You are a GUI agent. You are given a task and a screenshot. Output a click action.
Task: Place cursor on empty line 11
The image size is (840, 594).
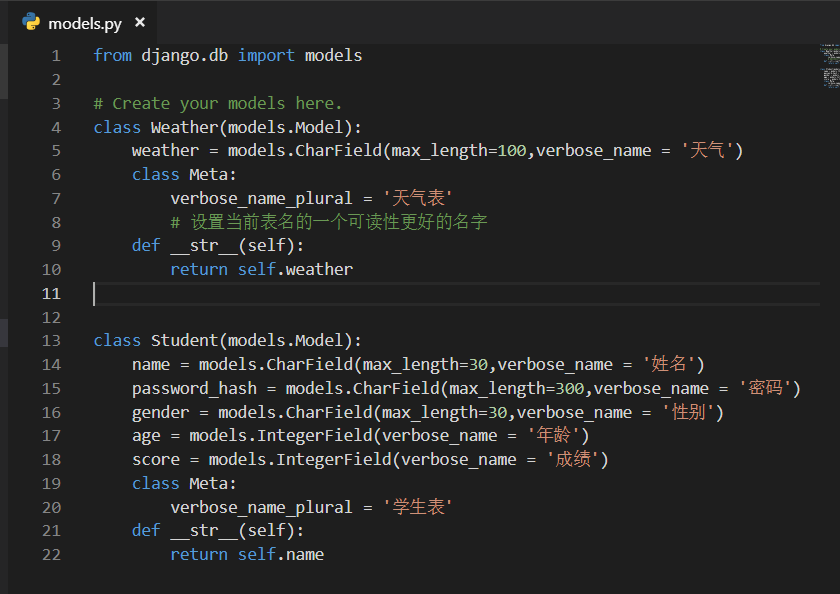pos(300,293)
